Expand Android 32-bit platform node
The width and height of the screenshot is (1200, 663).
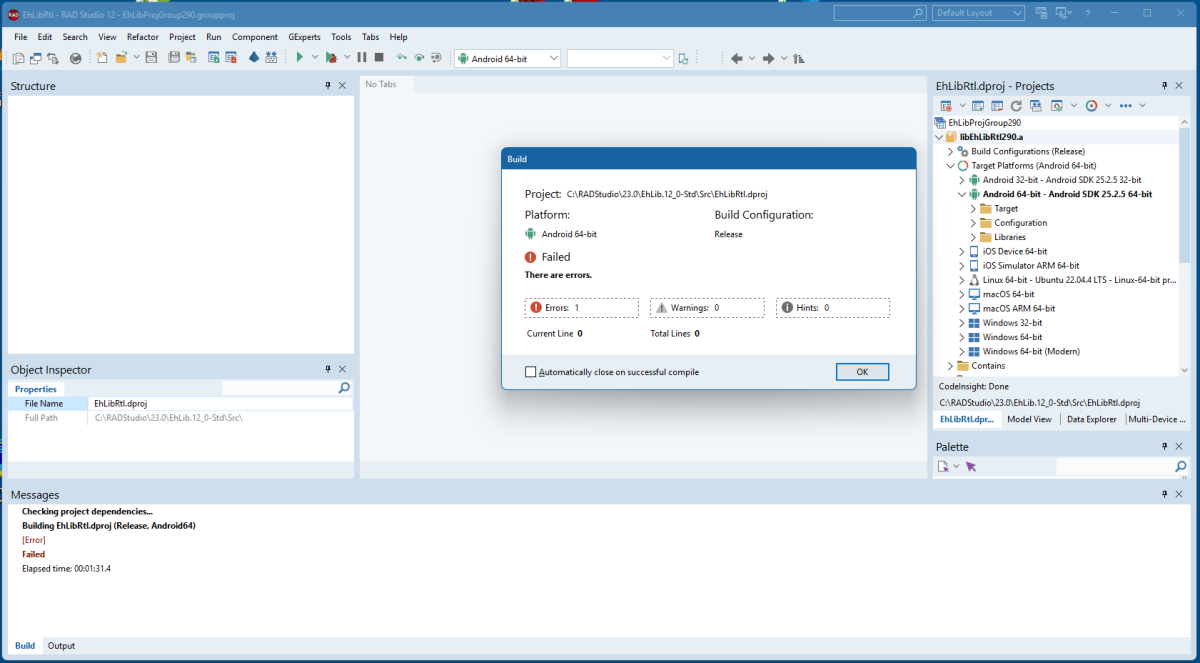[x=962, y=180]
